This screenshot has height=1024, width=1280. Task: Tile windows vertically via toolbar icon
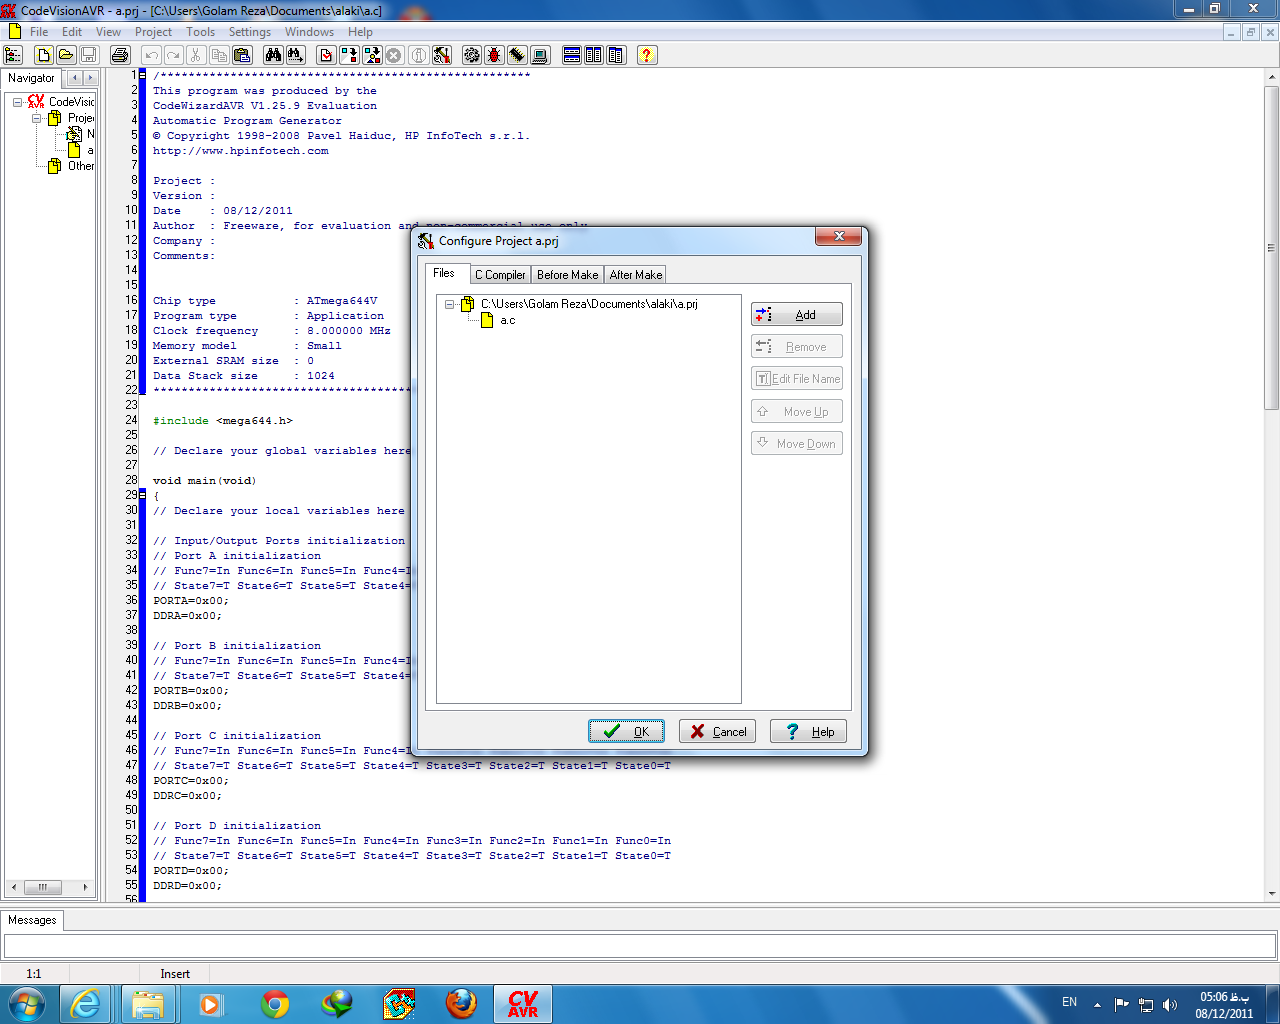(594, 55)
